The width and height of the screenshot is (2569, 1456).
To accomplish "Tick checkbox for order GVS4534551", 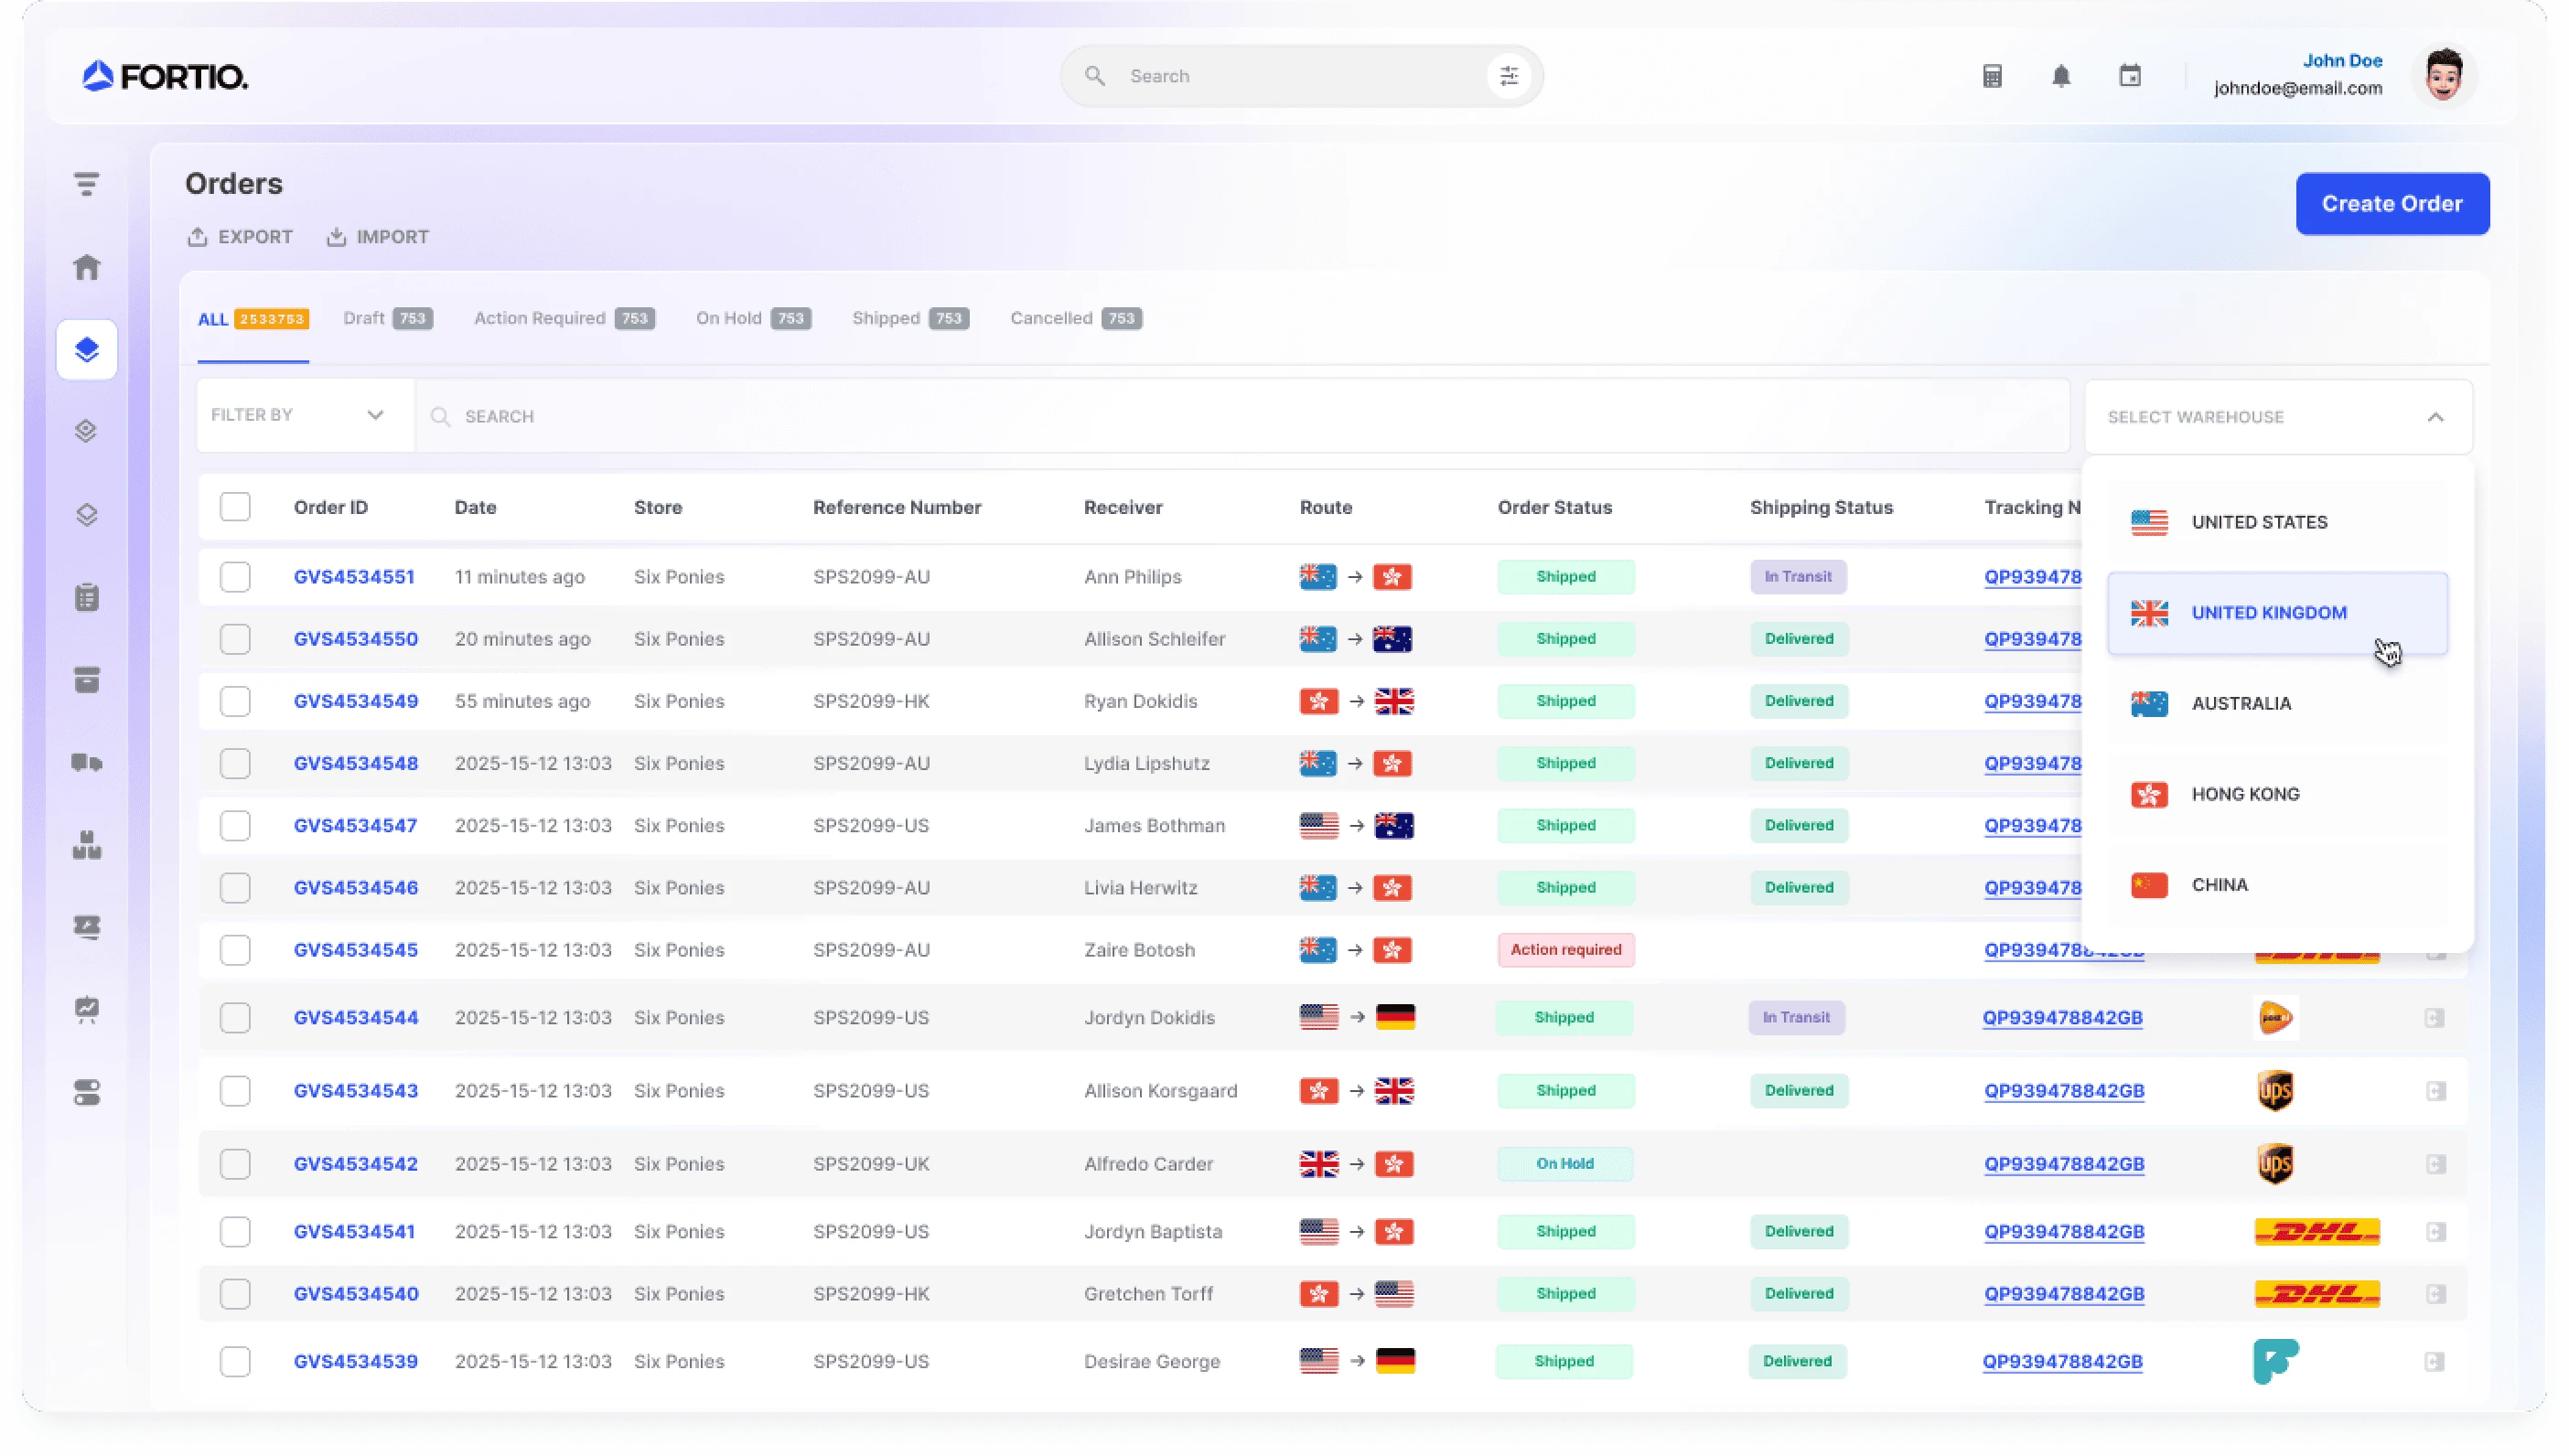I will pyautogui.click(x=235, y=577).
